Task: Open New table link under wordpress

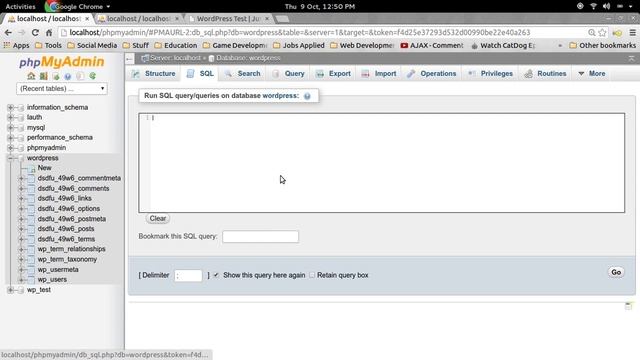Action: pyautogui.click(x=44, y=168)
